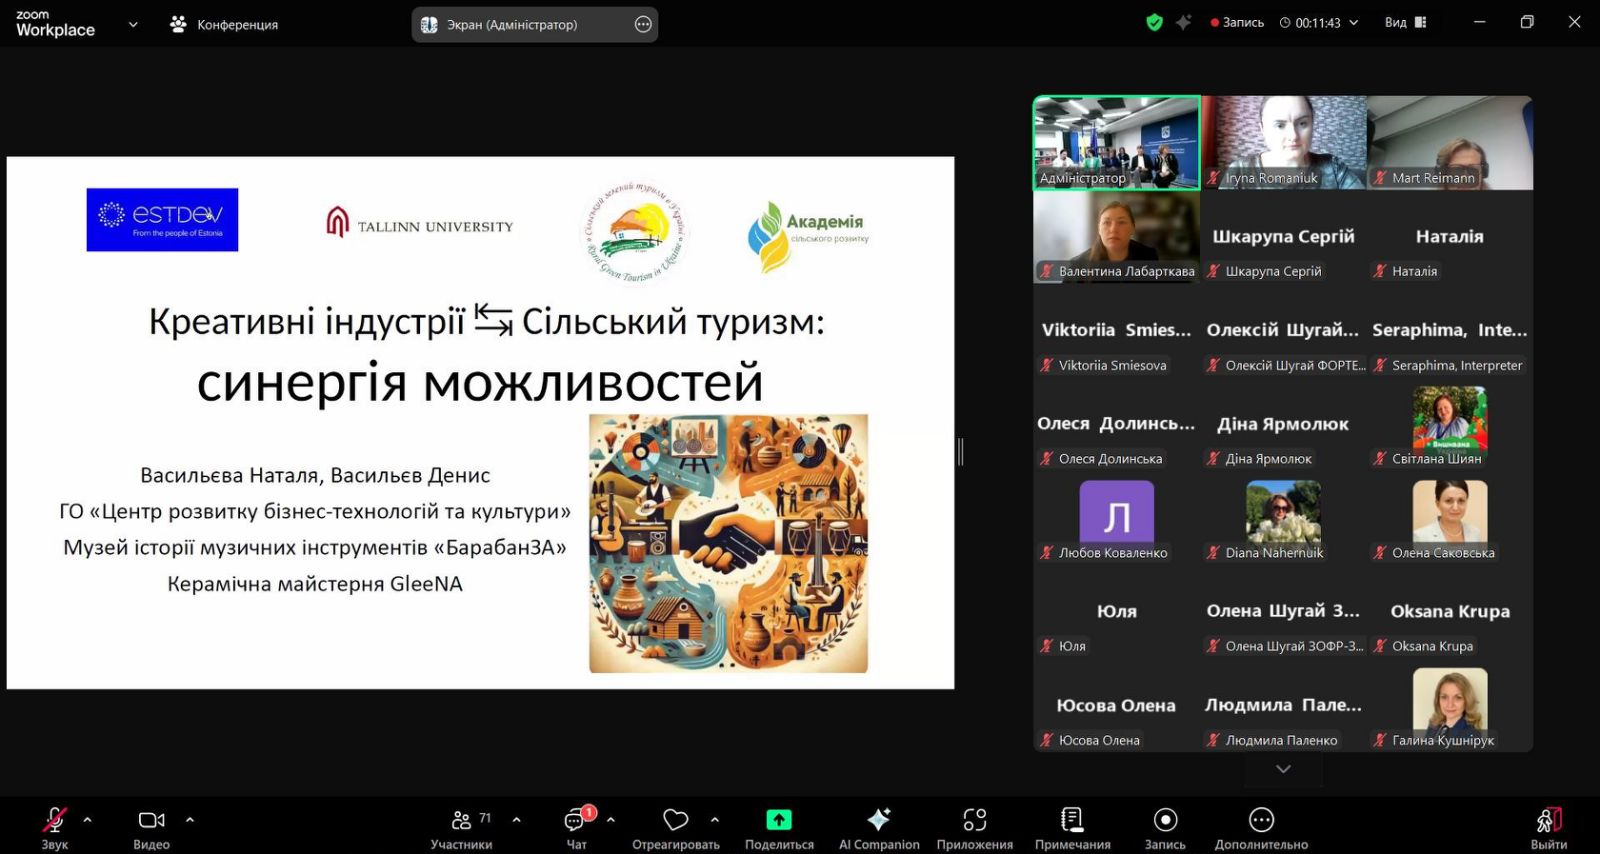Turn on the video camera
1600x854 pixels.
pos(151,820)
